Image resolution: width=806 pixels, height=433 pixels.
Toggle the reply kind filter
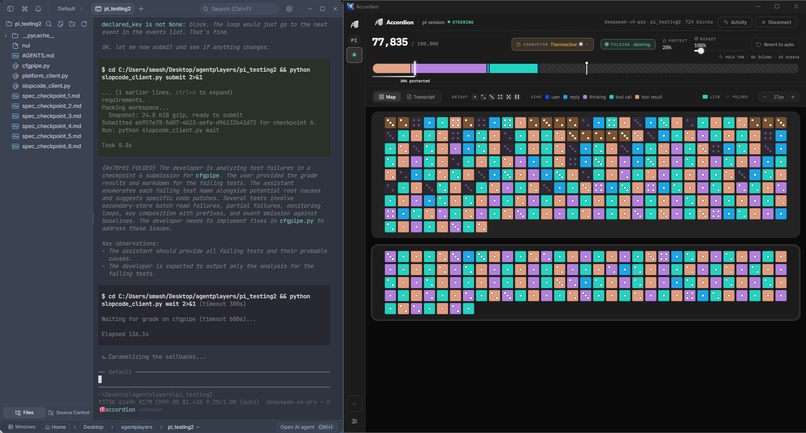[x=571, y=97]
